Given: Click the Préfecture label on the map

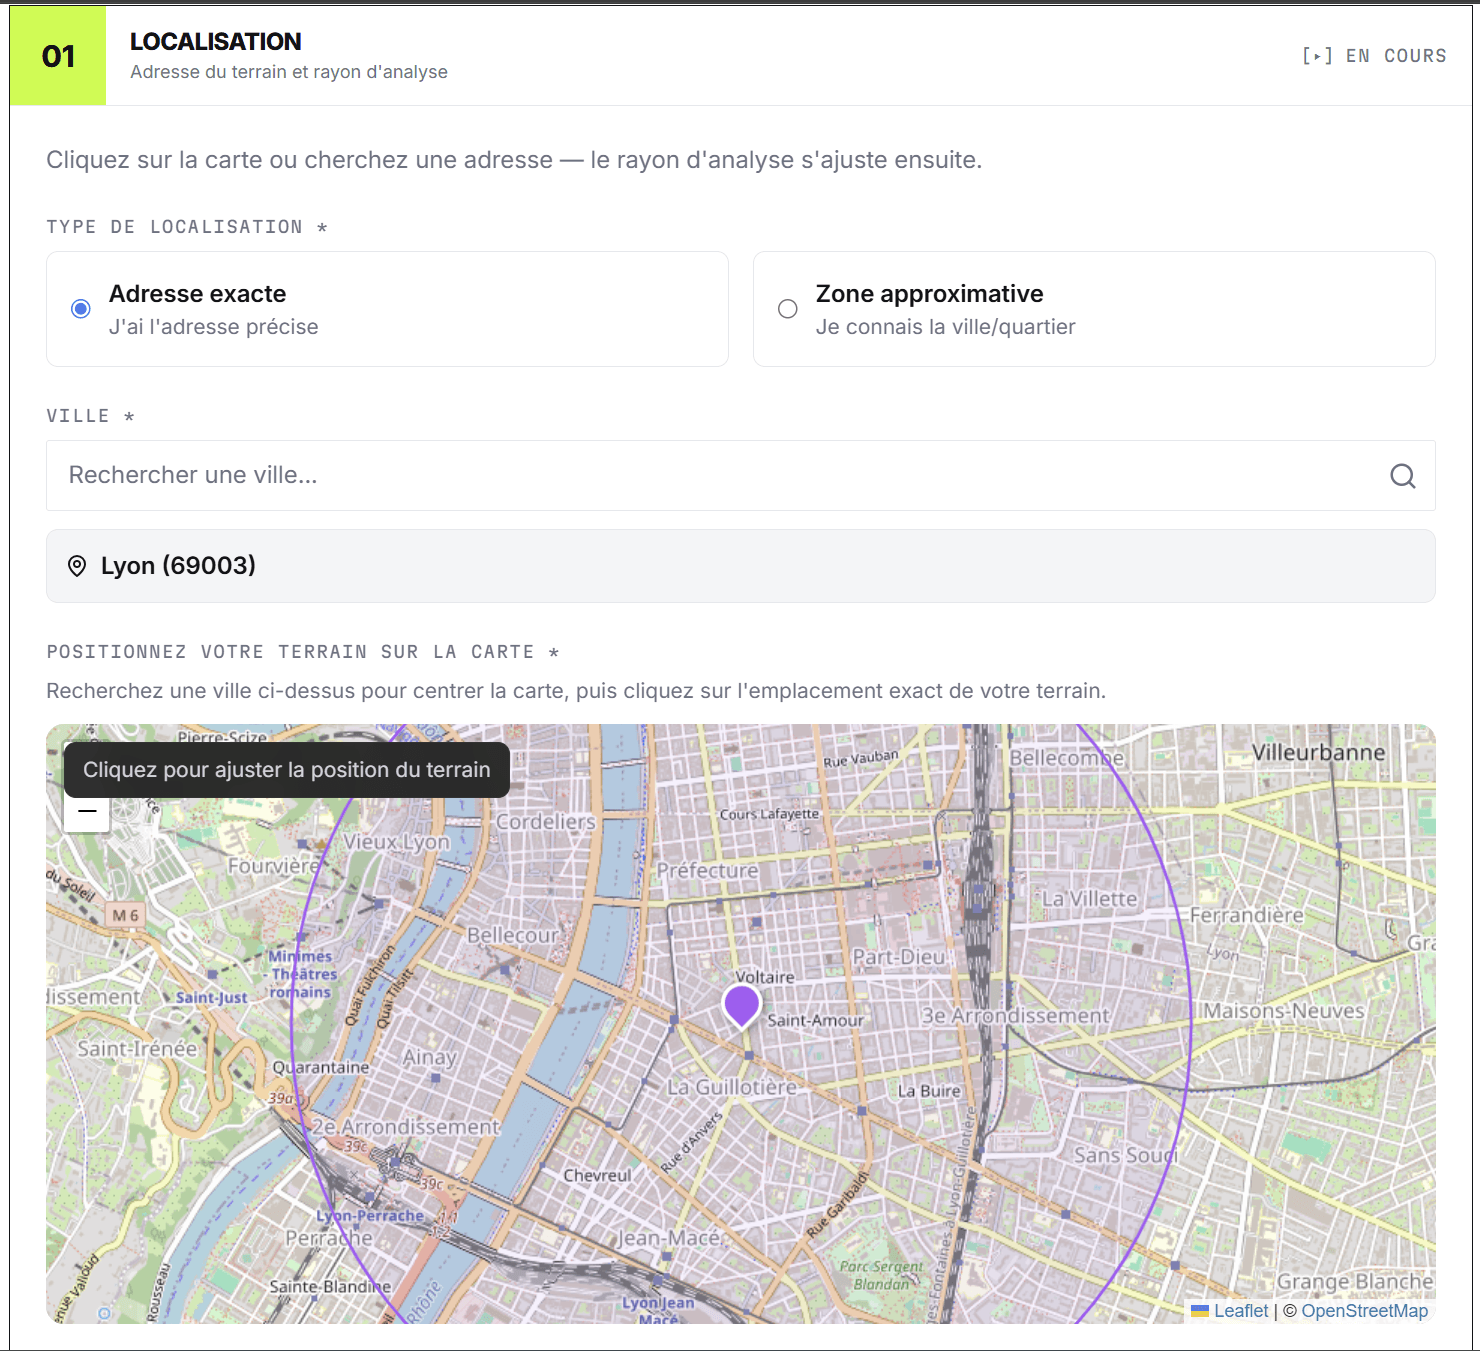Looking at the screenshot, I should pos(707,871).
